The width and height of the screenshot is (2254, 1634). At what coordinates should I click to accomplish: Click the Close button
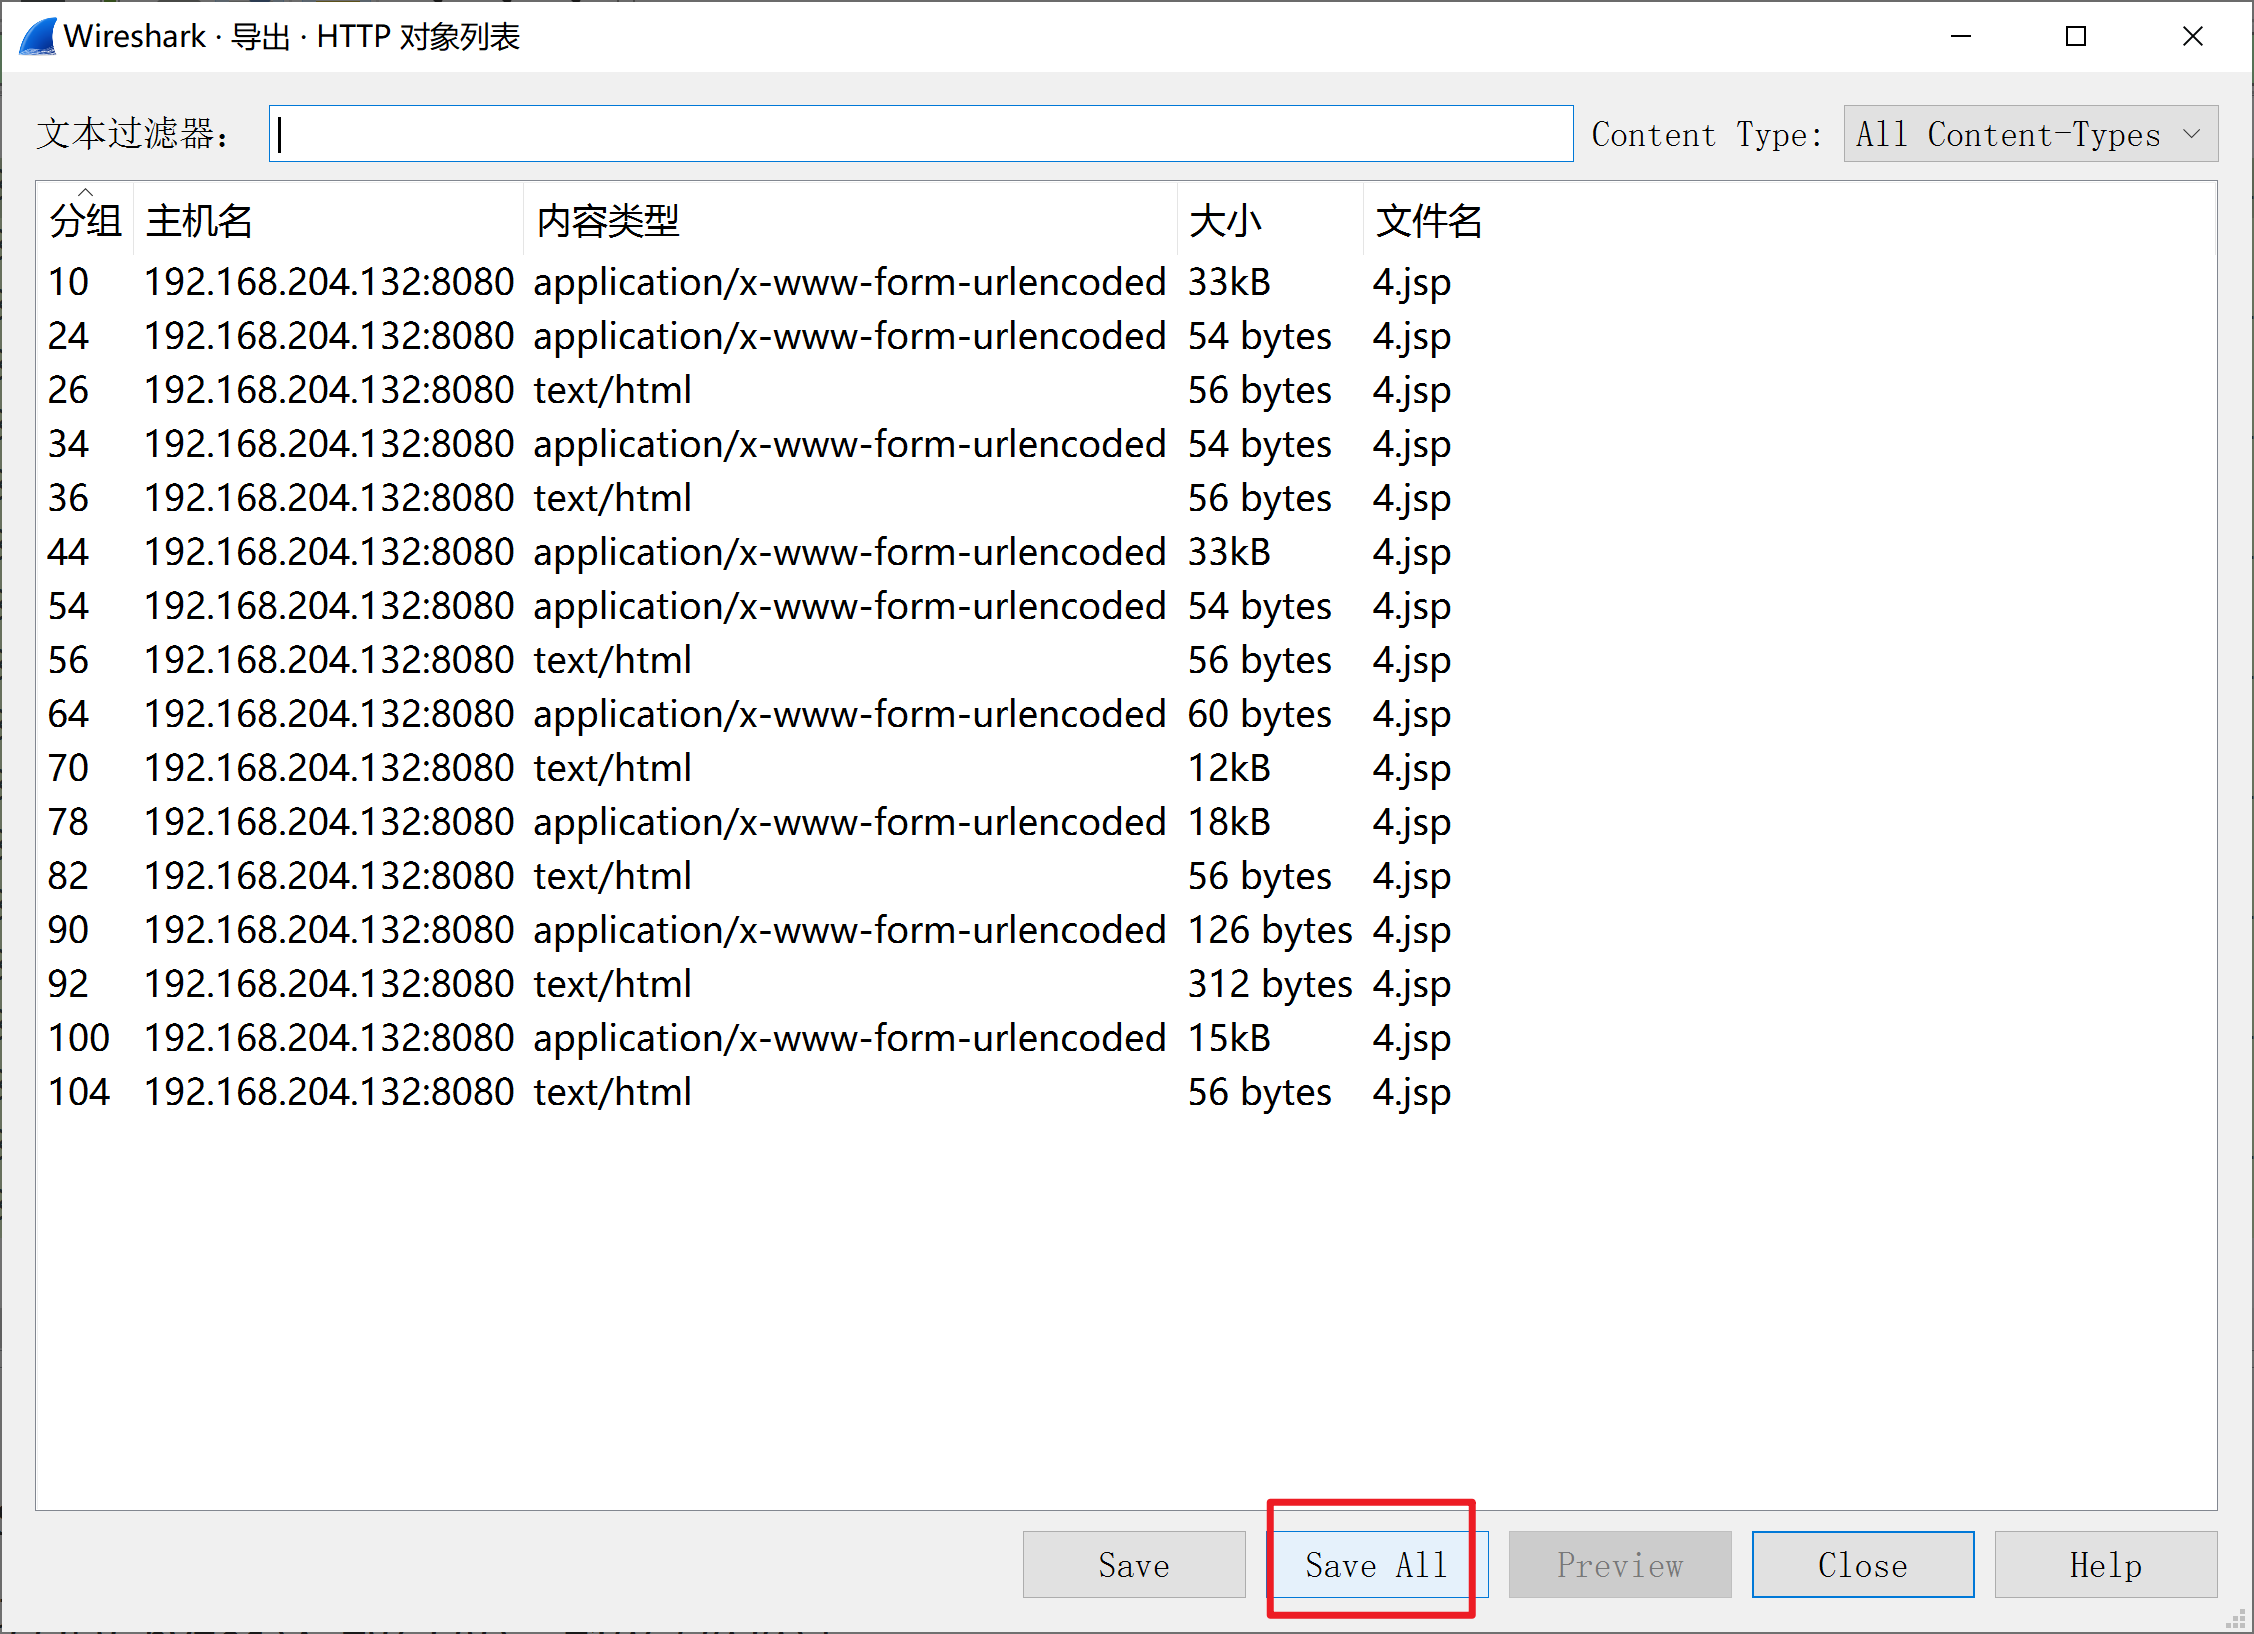point(1862,1564)
